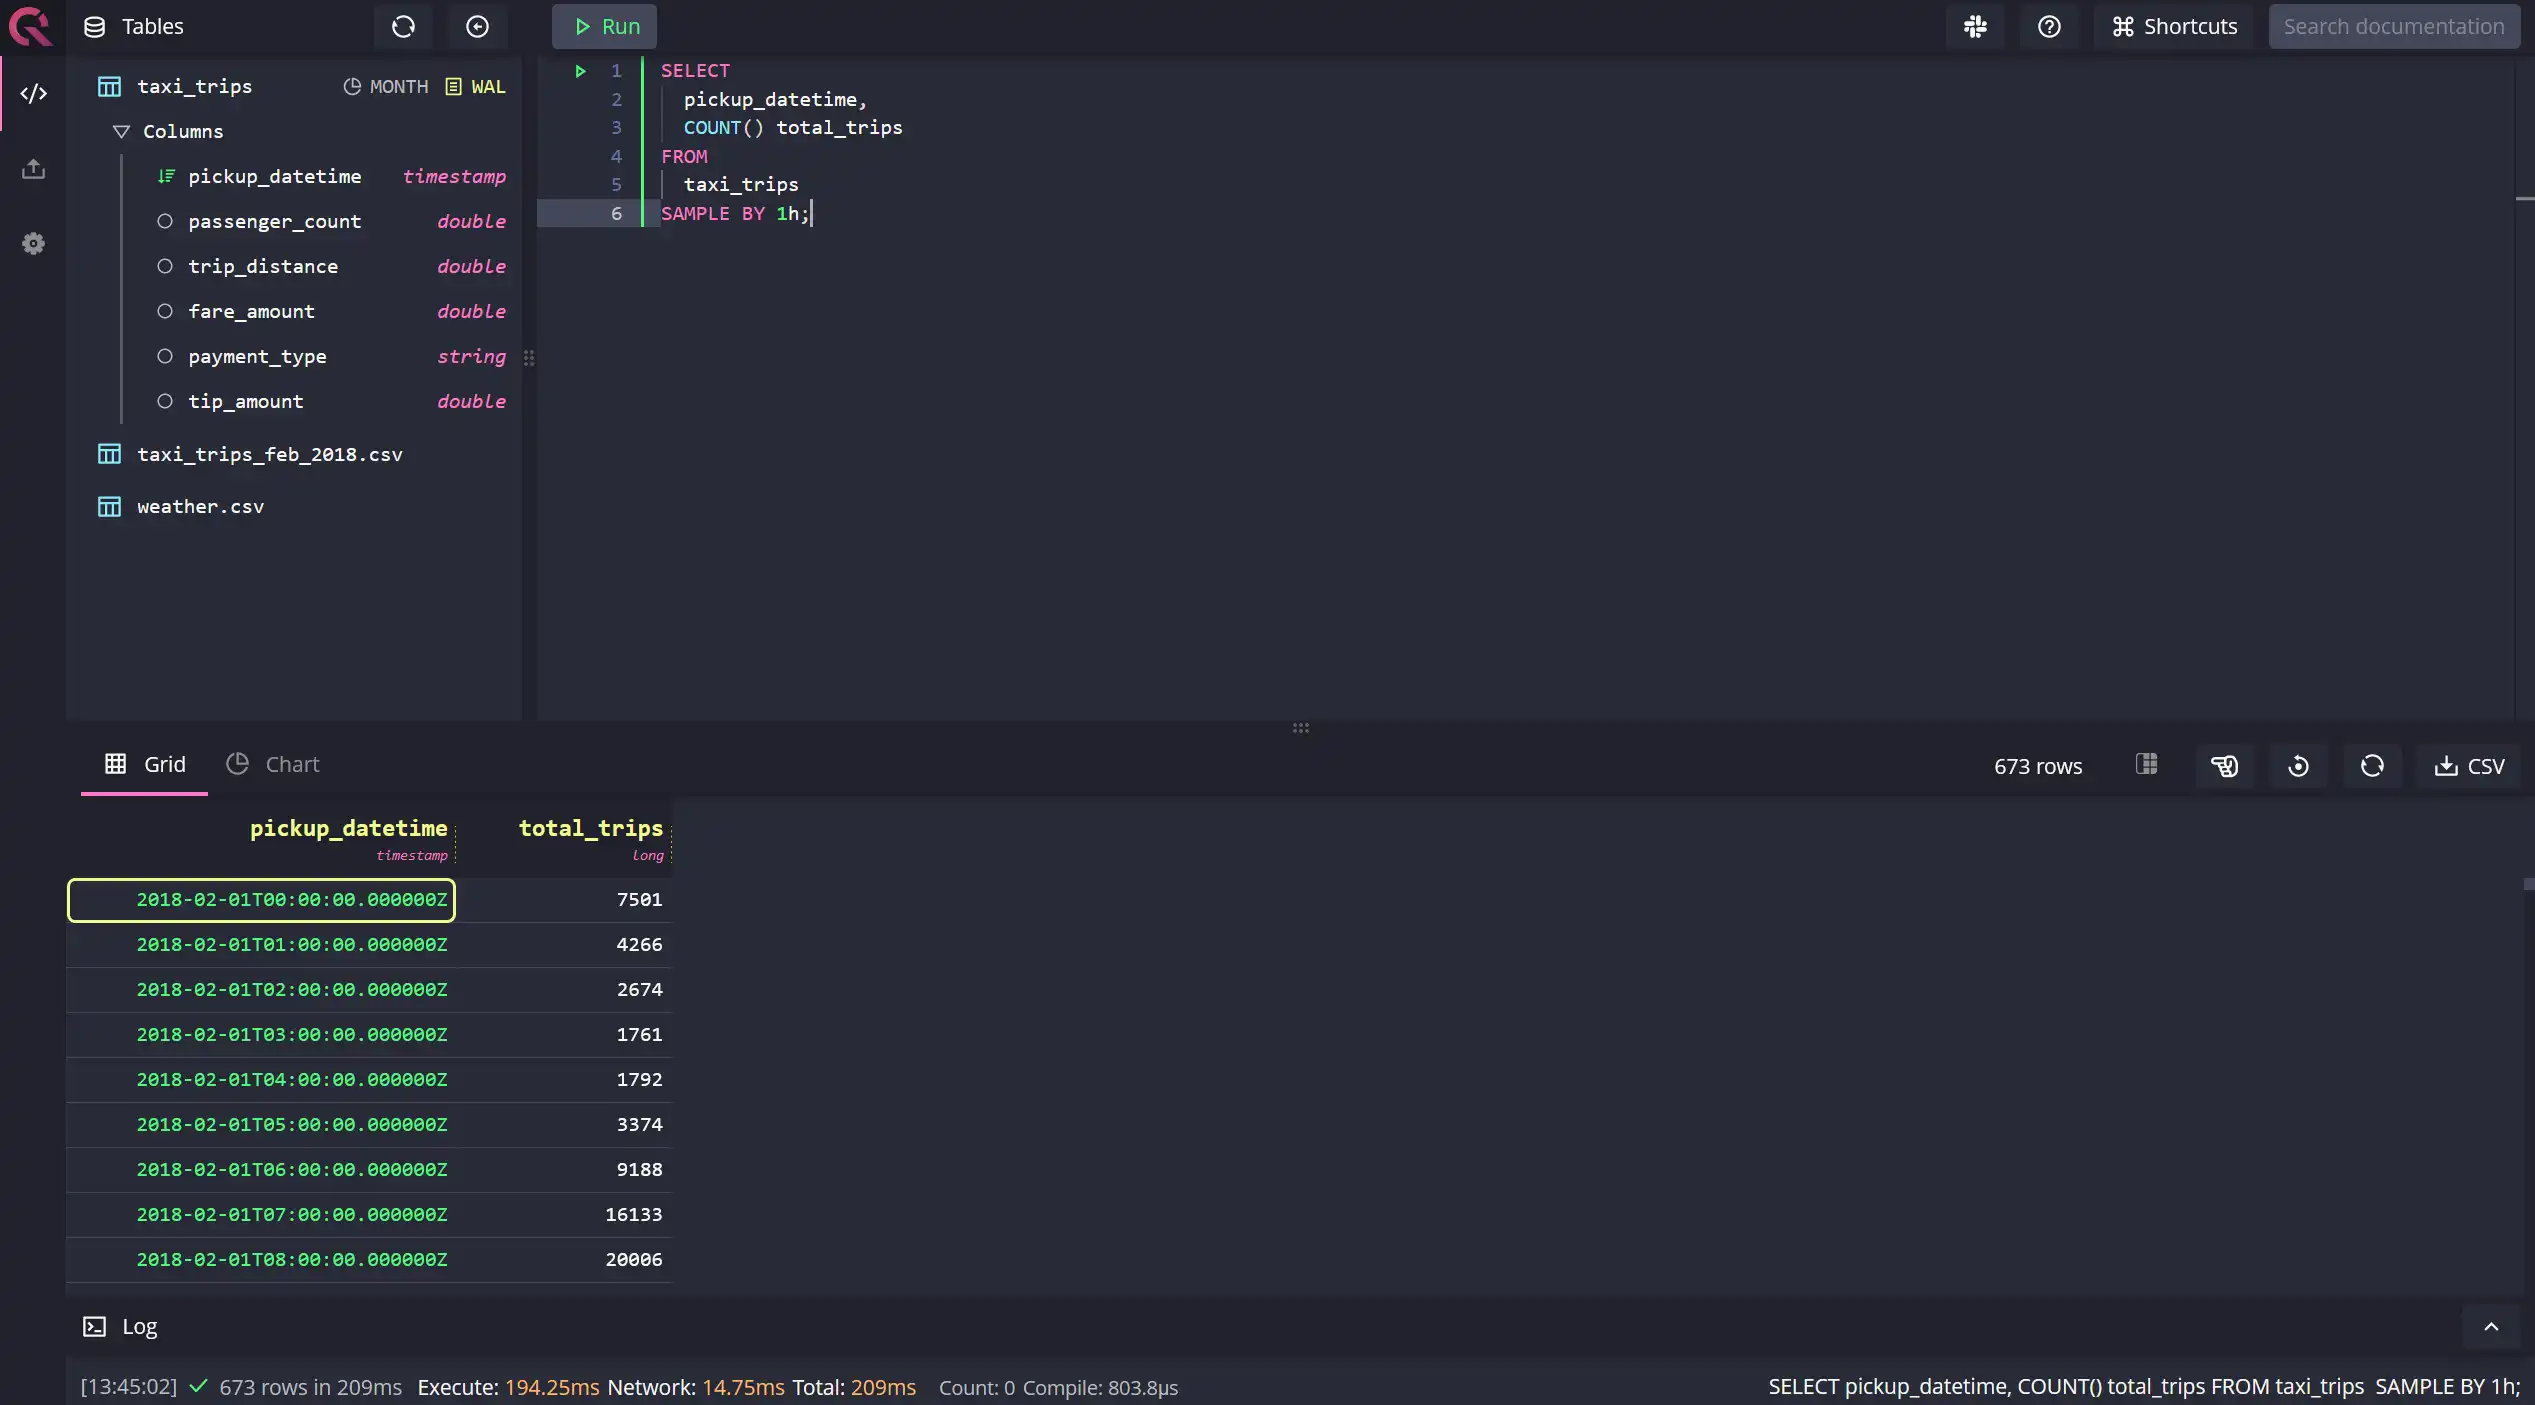The image size is (2535, 1405).
Task: Expand the weather.csv table
Action: (x=200, y=507)
